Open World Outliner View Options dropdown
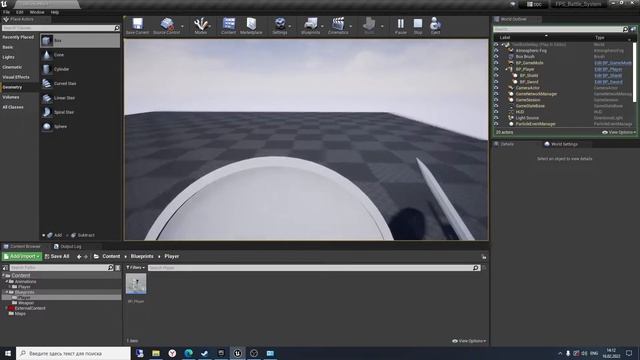 (619, 132)
